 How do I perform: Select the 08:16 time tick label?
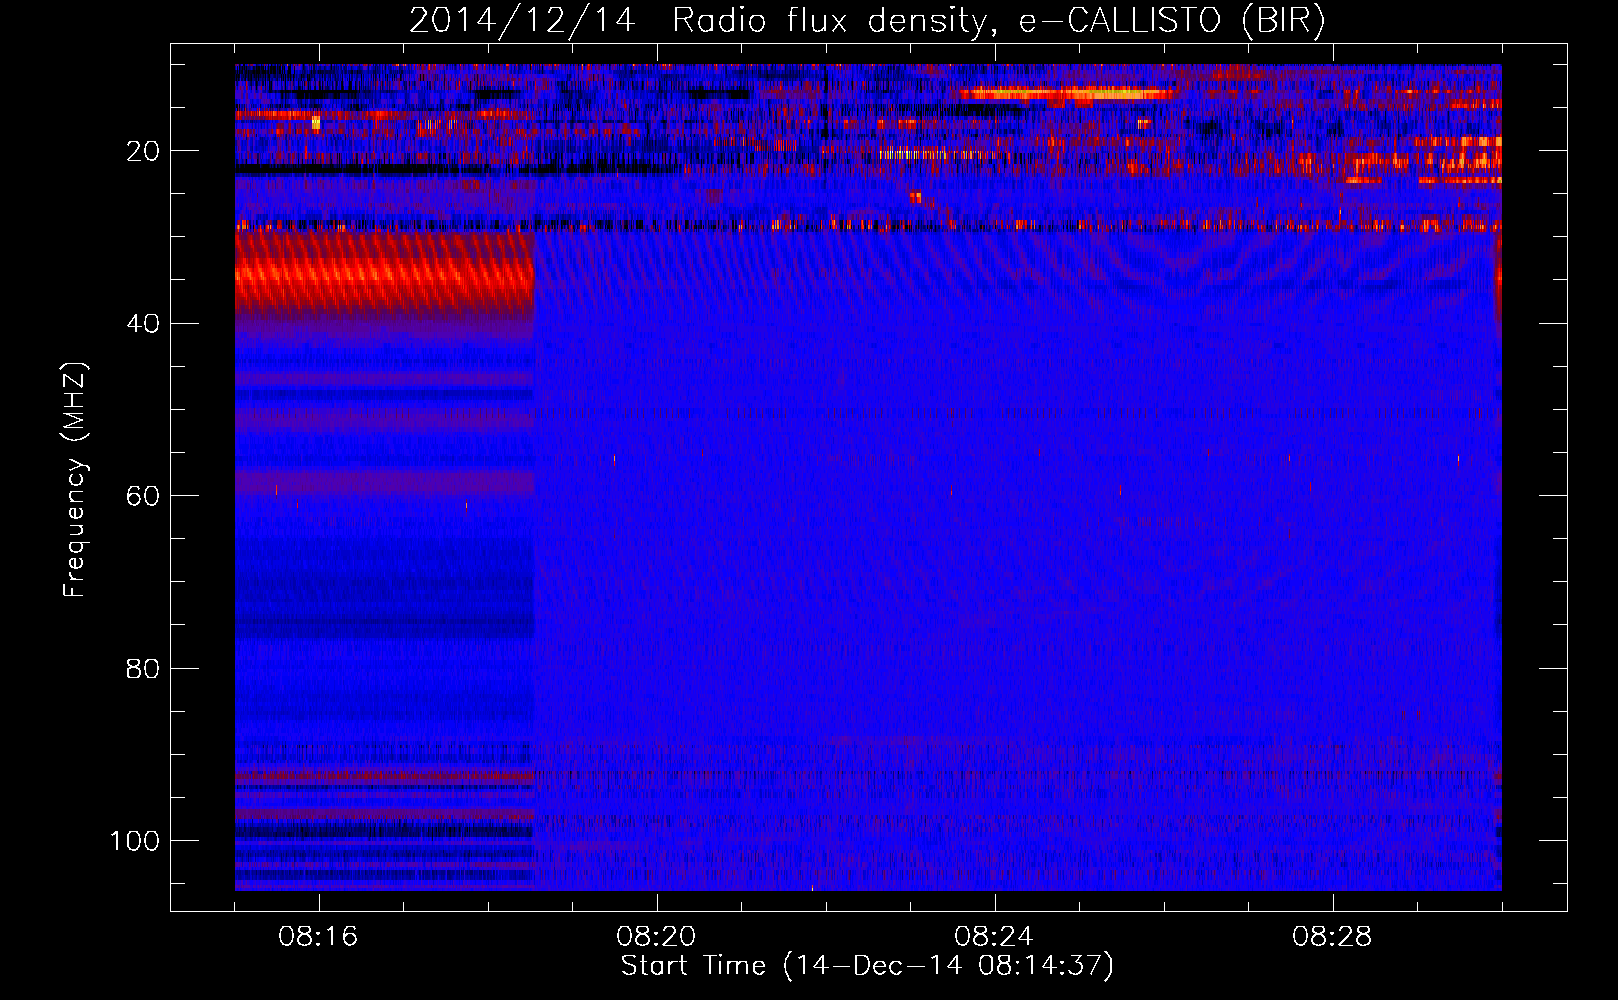(318, 937)
